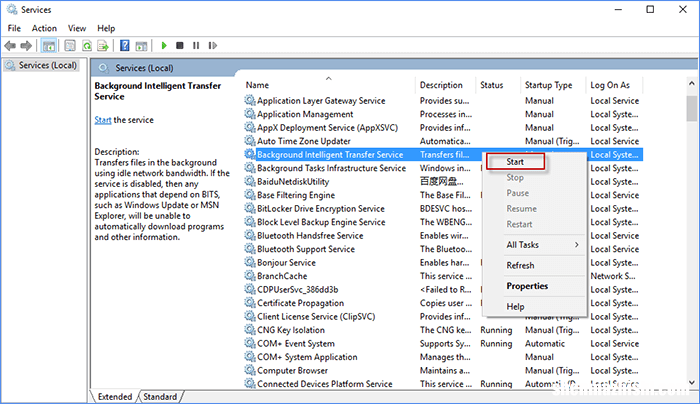The height and width of the screenshot is (404, 700).
Task: Click the vertical scrollbar down arrow
Action: click(x=692, y=383)
